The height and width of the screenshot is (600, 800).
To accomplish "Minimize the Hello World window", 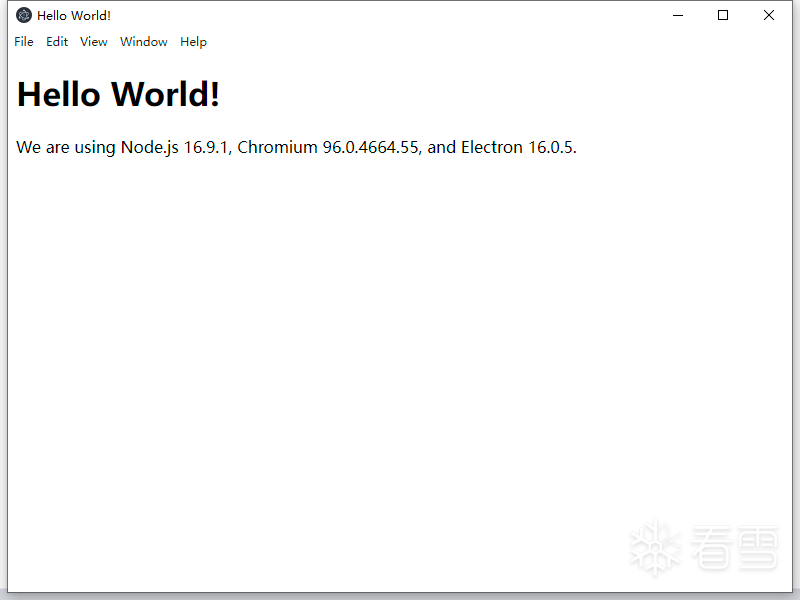I will [678, 15].
